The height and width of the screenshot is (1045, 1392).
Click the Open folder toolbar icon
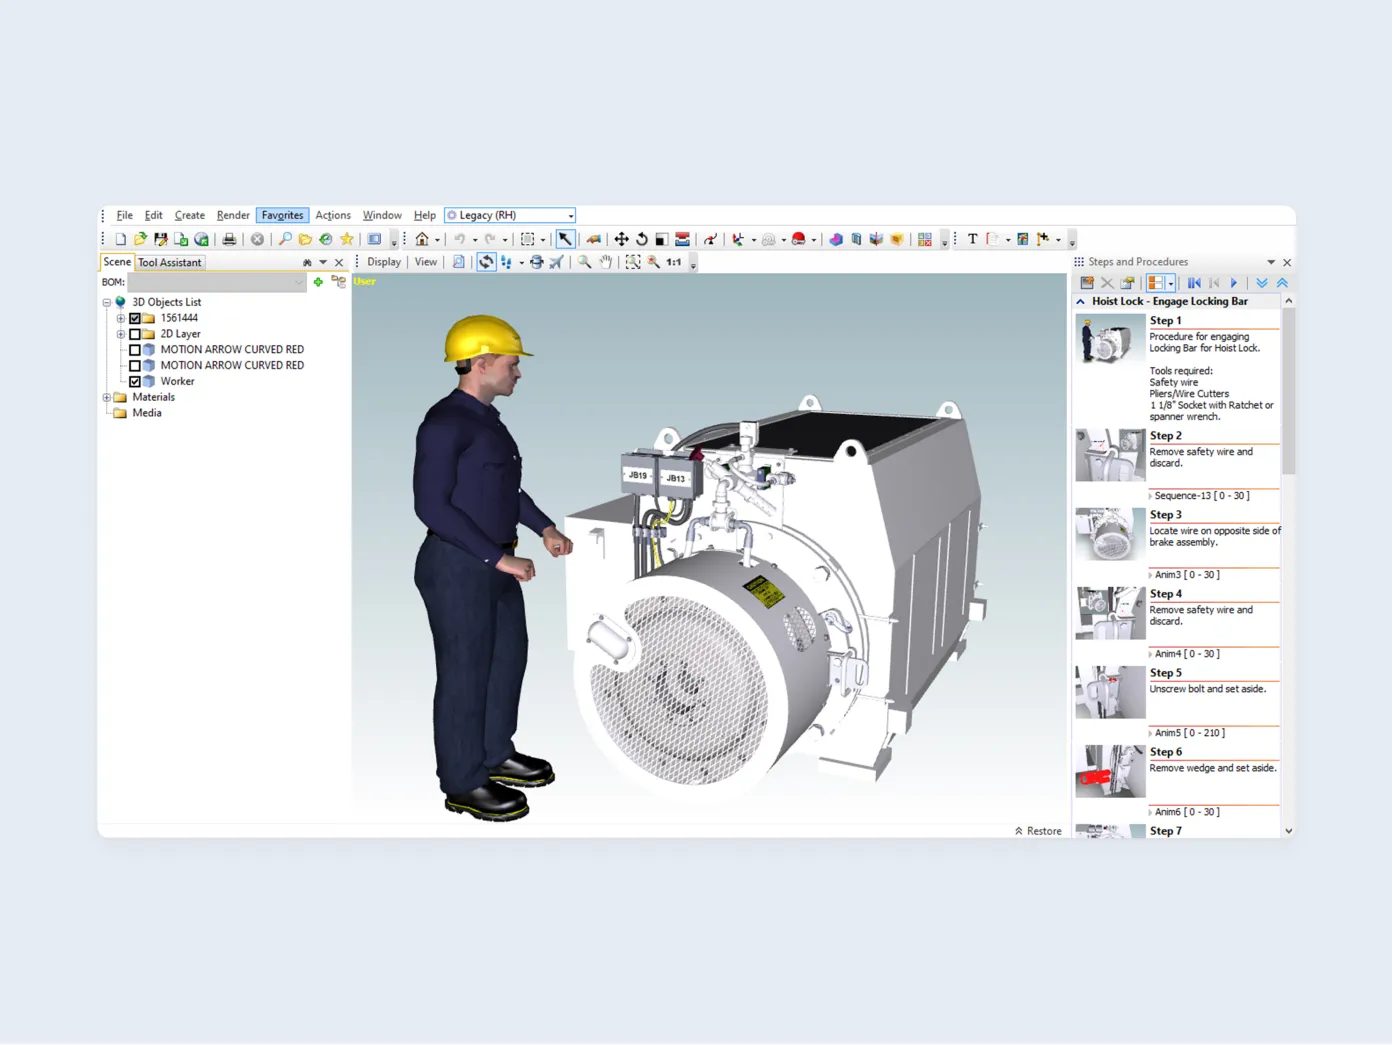(140, 239)
